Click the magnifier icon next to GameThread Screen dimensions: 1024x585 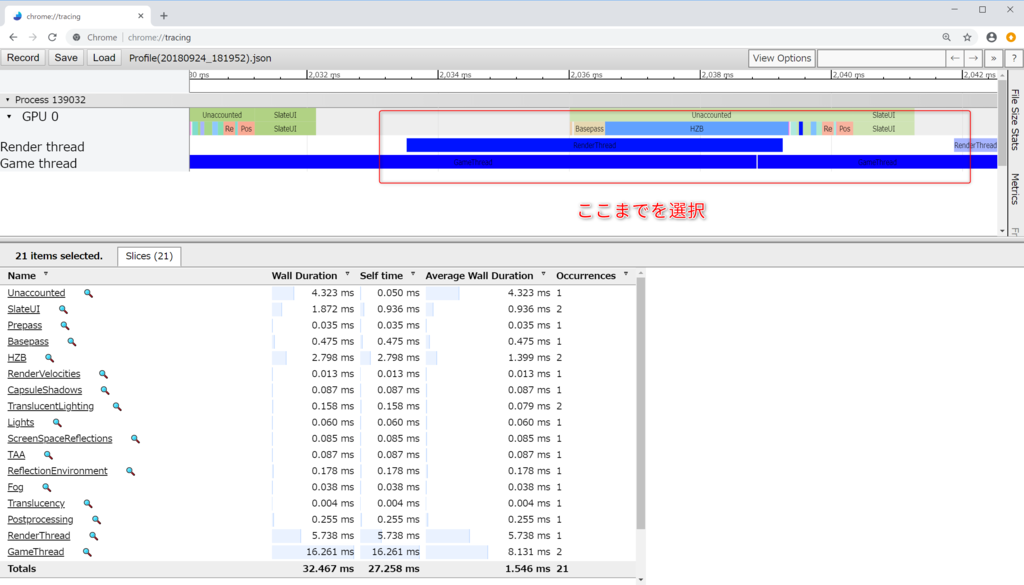(87, 552)
